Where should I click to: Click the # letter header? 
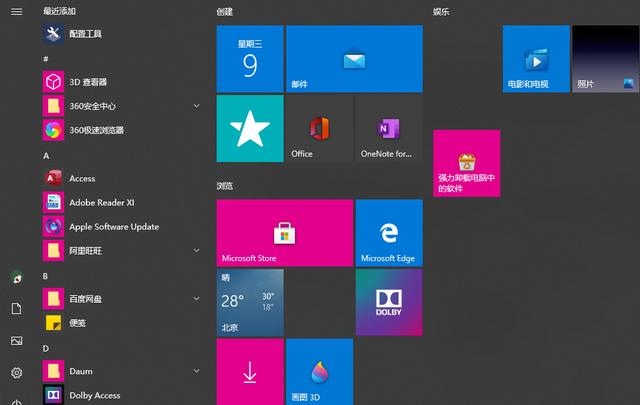point(46,59)
